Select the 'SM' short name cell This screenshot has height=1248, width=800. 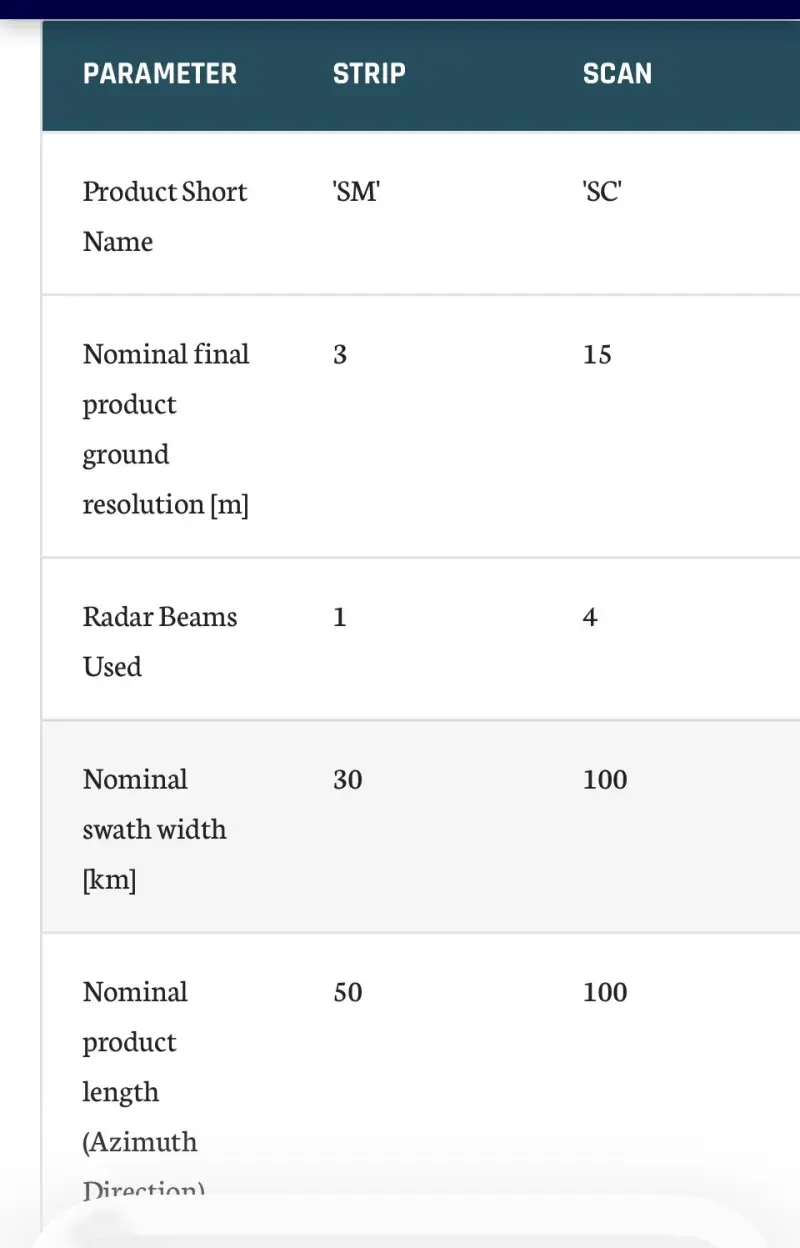(x=356, y=192)
